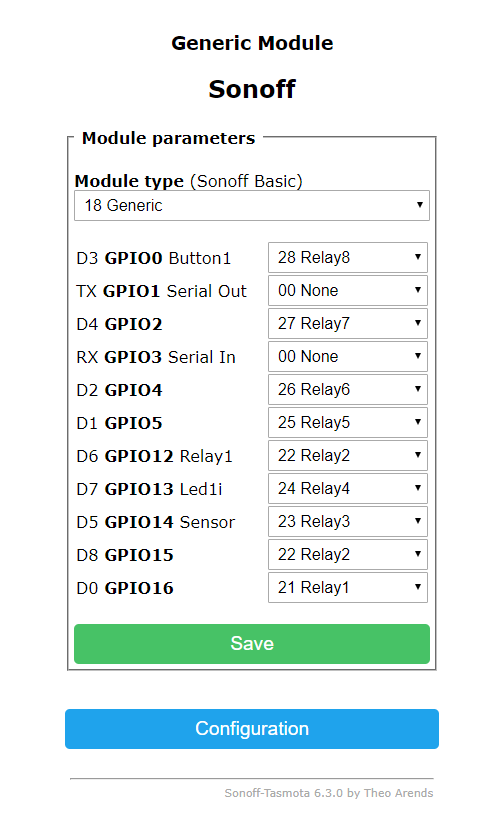Open the GPIO15 dropdown showing Relay2
Screen dimensions: 490x828
[347, 554]
